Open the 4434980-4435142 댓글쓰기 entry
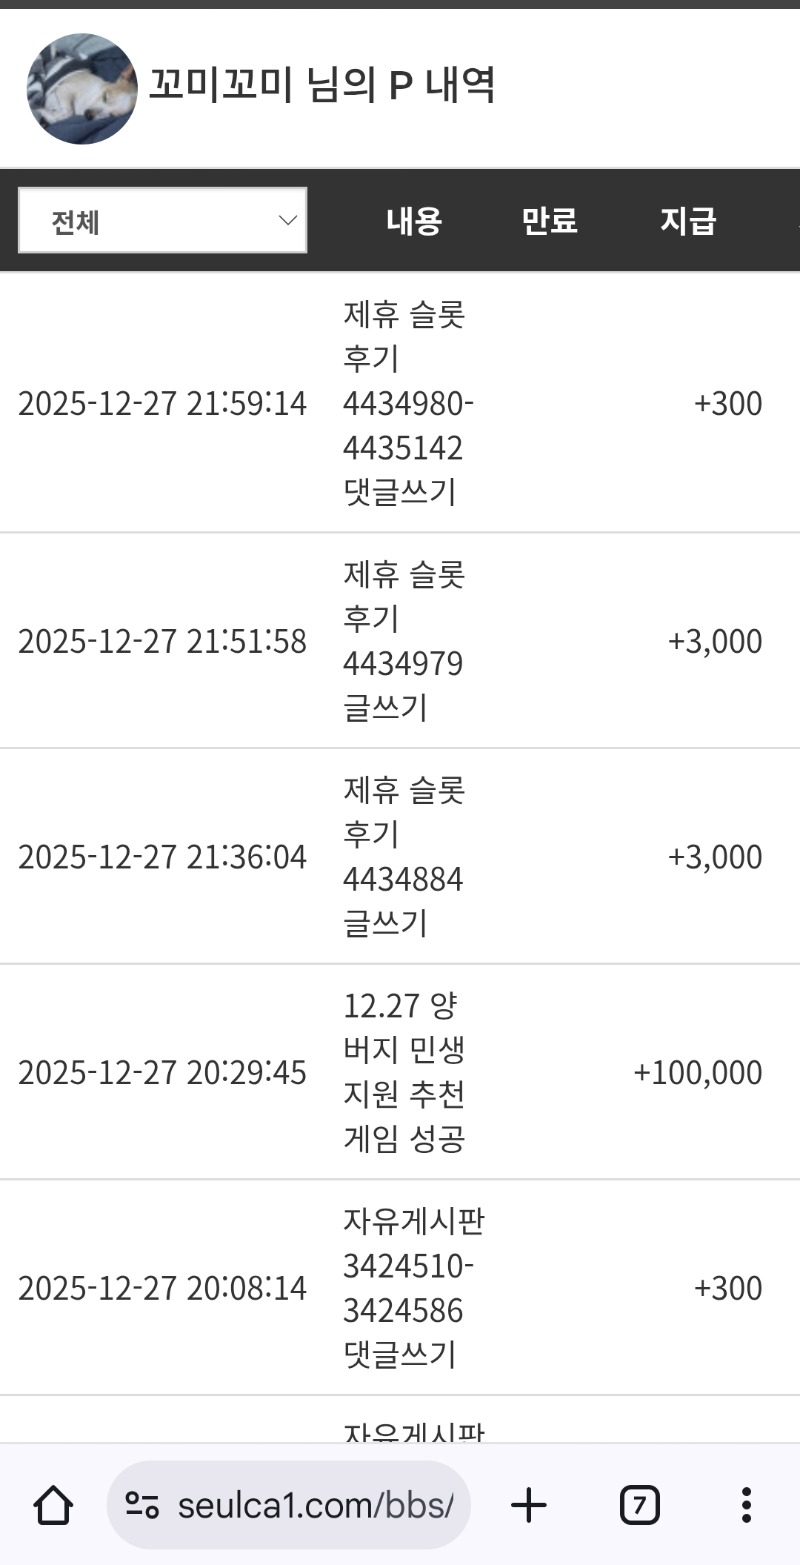800x1565 pixels. [408, 404]
